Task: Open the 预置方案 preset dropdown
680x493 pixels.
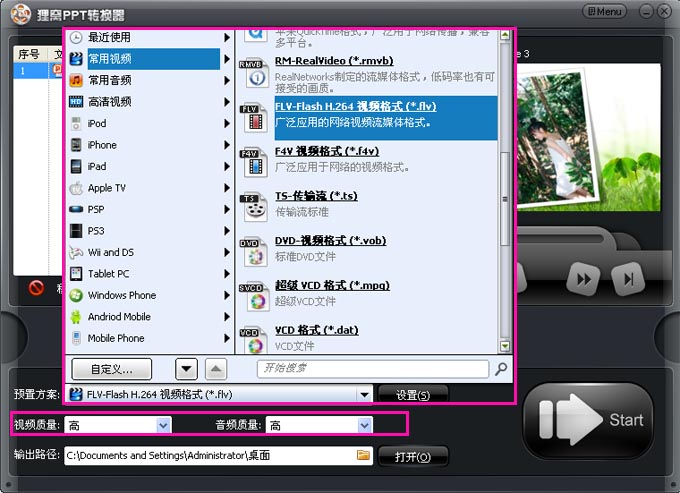Action: tap(364, 395)
